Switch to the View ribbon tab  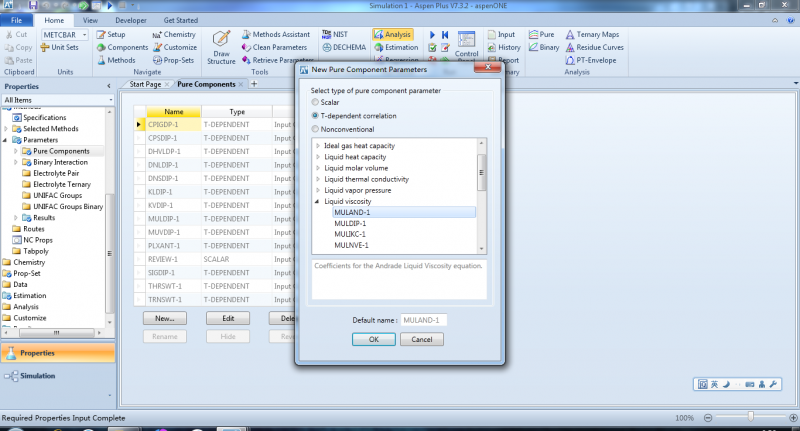click(x=90, y=20)
